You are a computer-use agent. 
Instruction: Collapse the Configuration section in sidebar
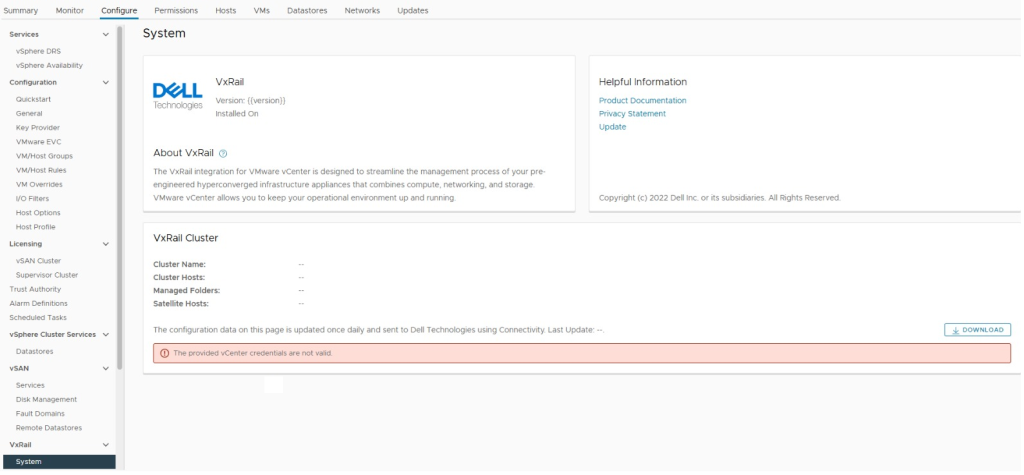[x=106, y=83]
